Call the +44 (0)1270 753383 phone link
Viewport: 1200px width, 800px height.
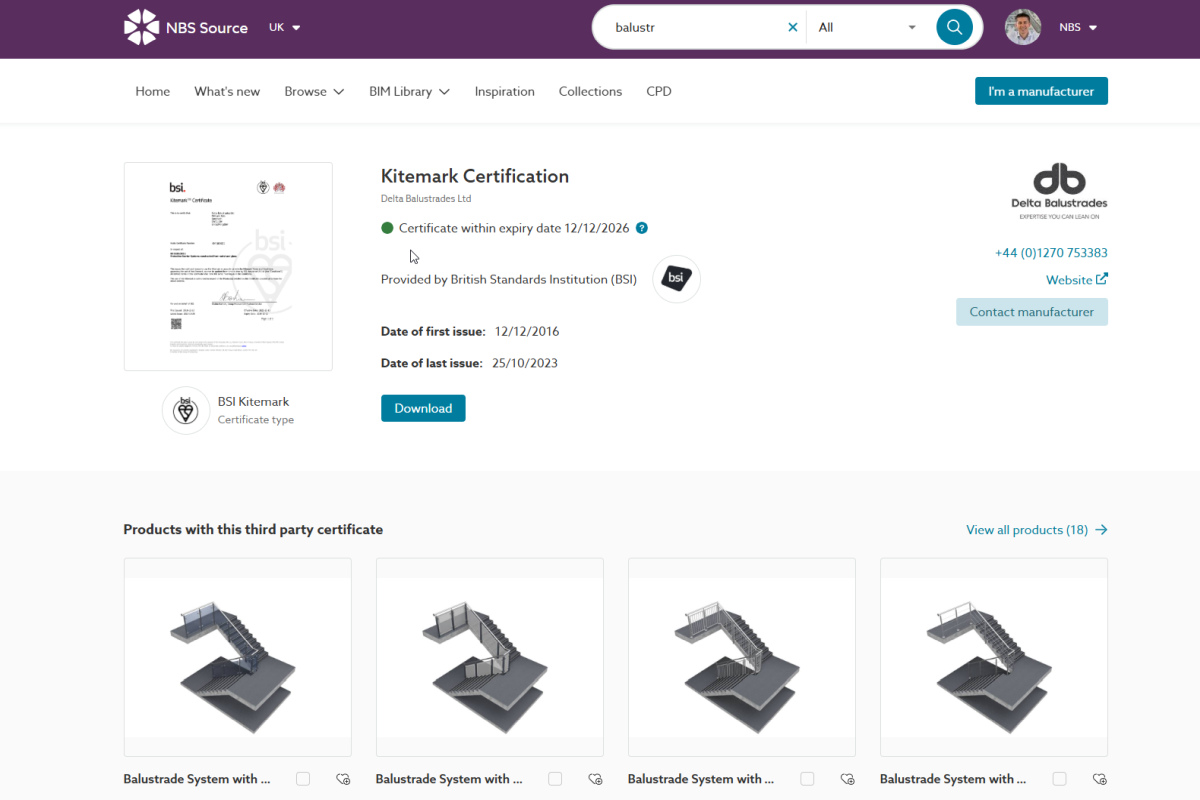pos(1051,253)
